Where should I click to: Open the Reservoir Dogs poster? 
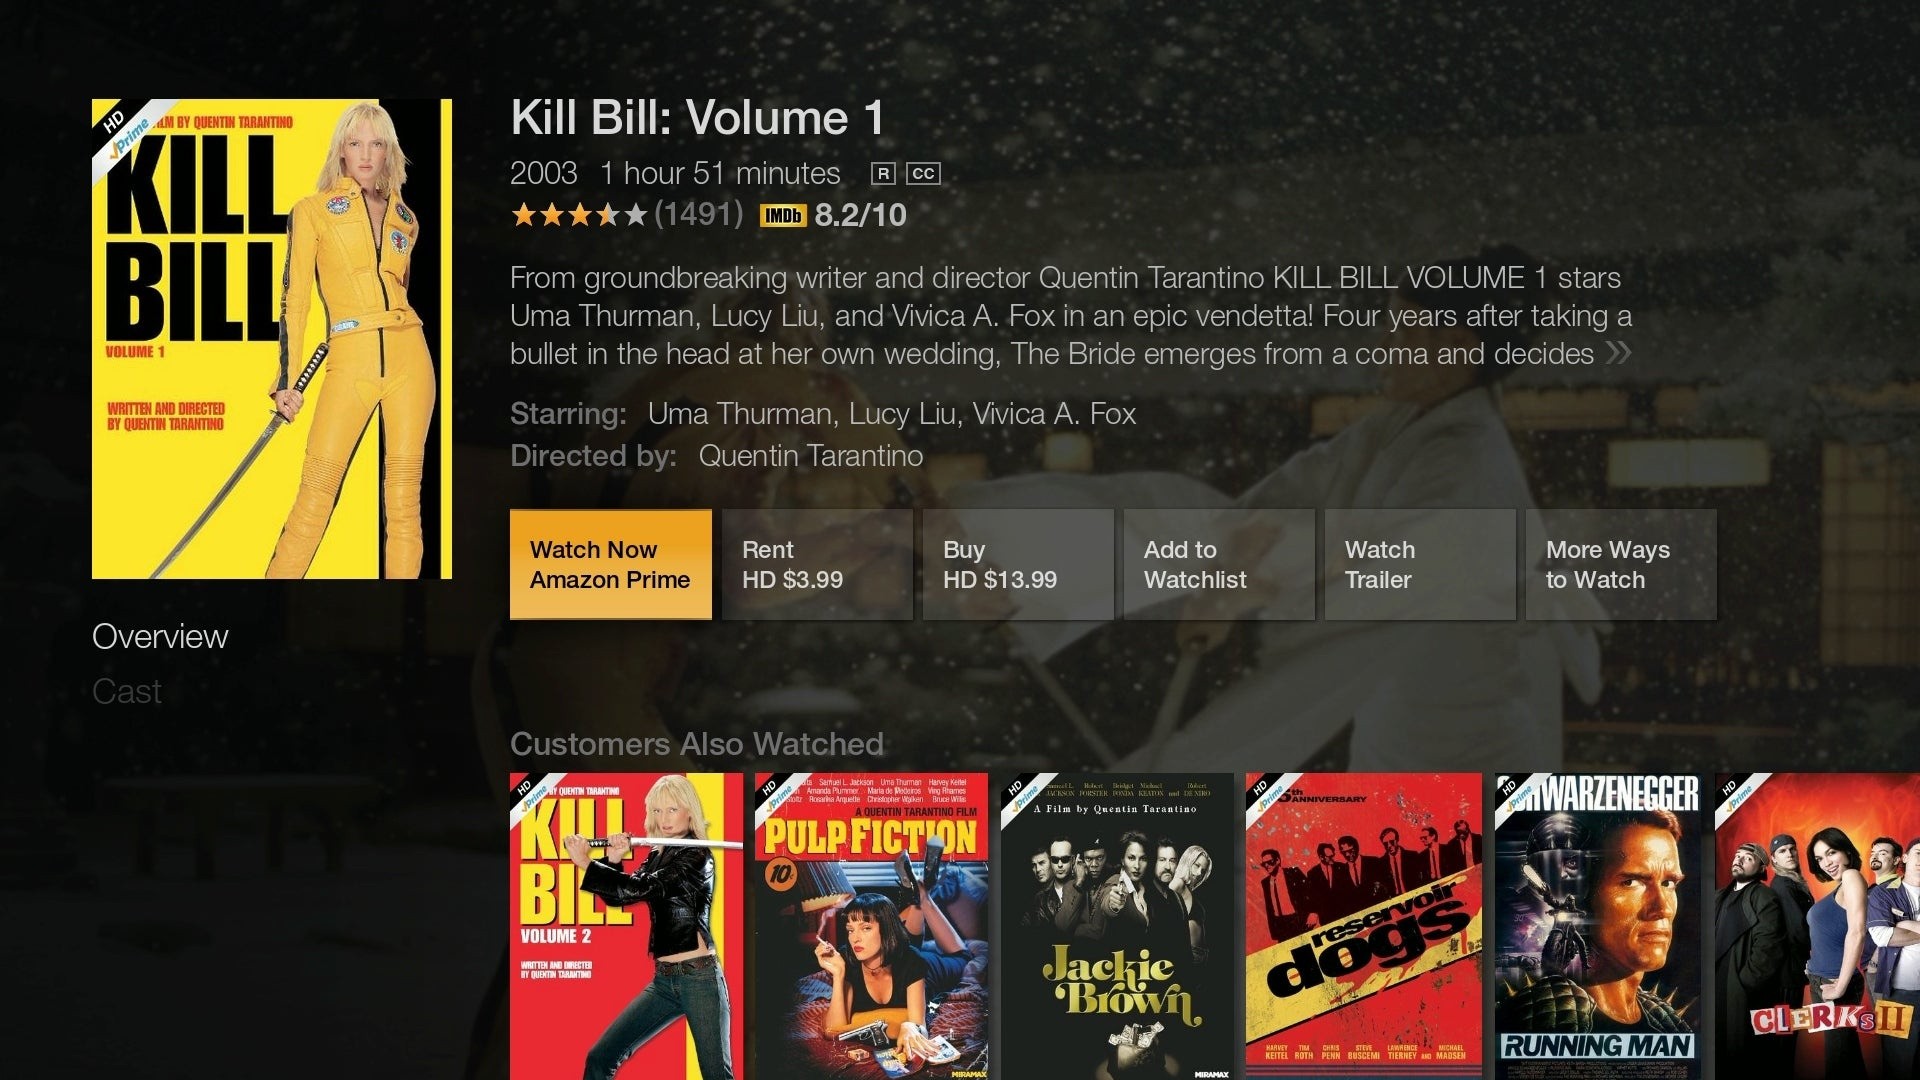click(1363, 926)
